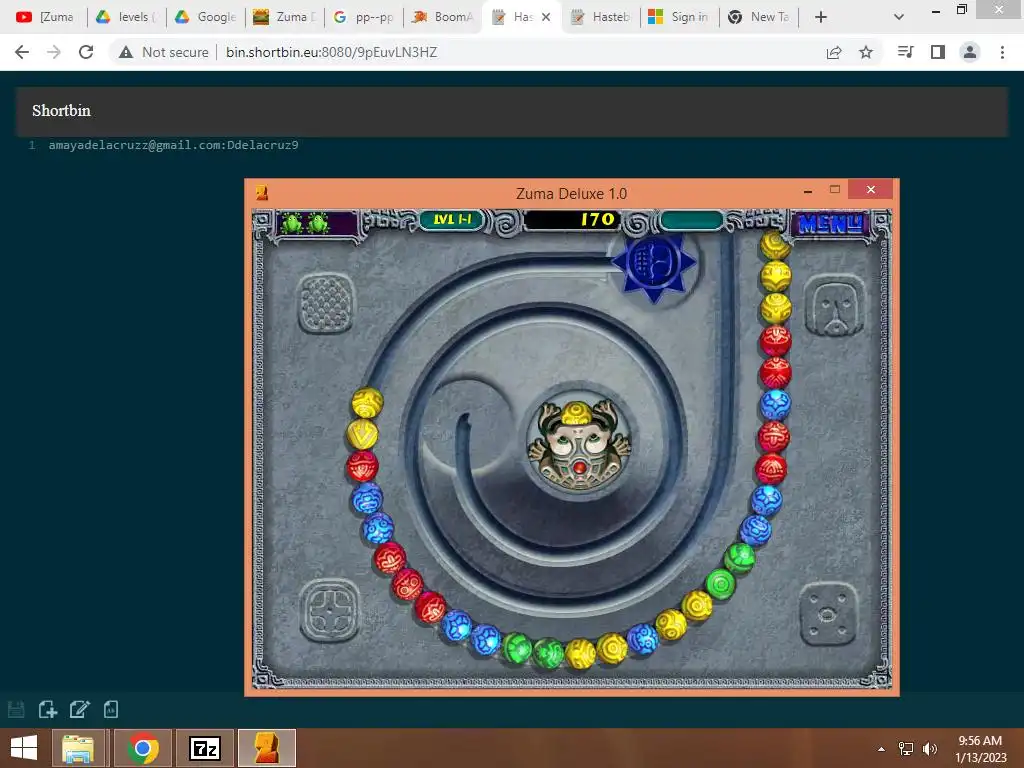This screenshot has height=768, width=1024.
Task: View the paste as raw text
Action: coord(111,709)
